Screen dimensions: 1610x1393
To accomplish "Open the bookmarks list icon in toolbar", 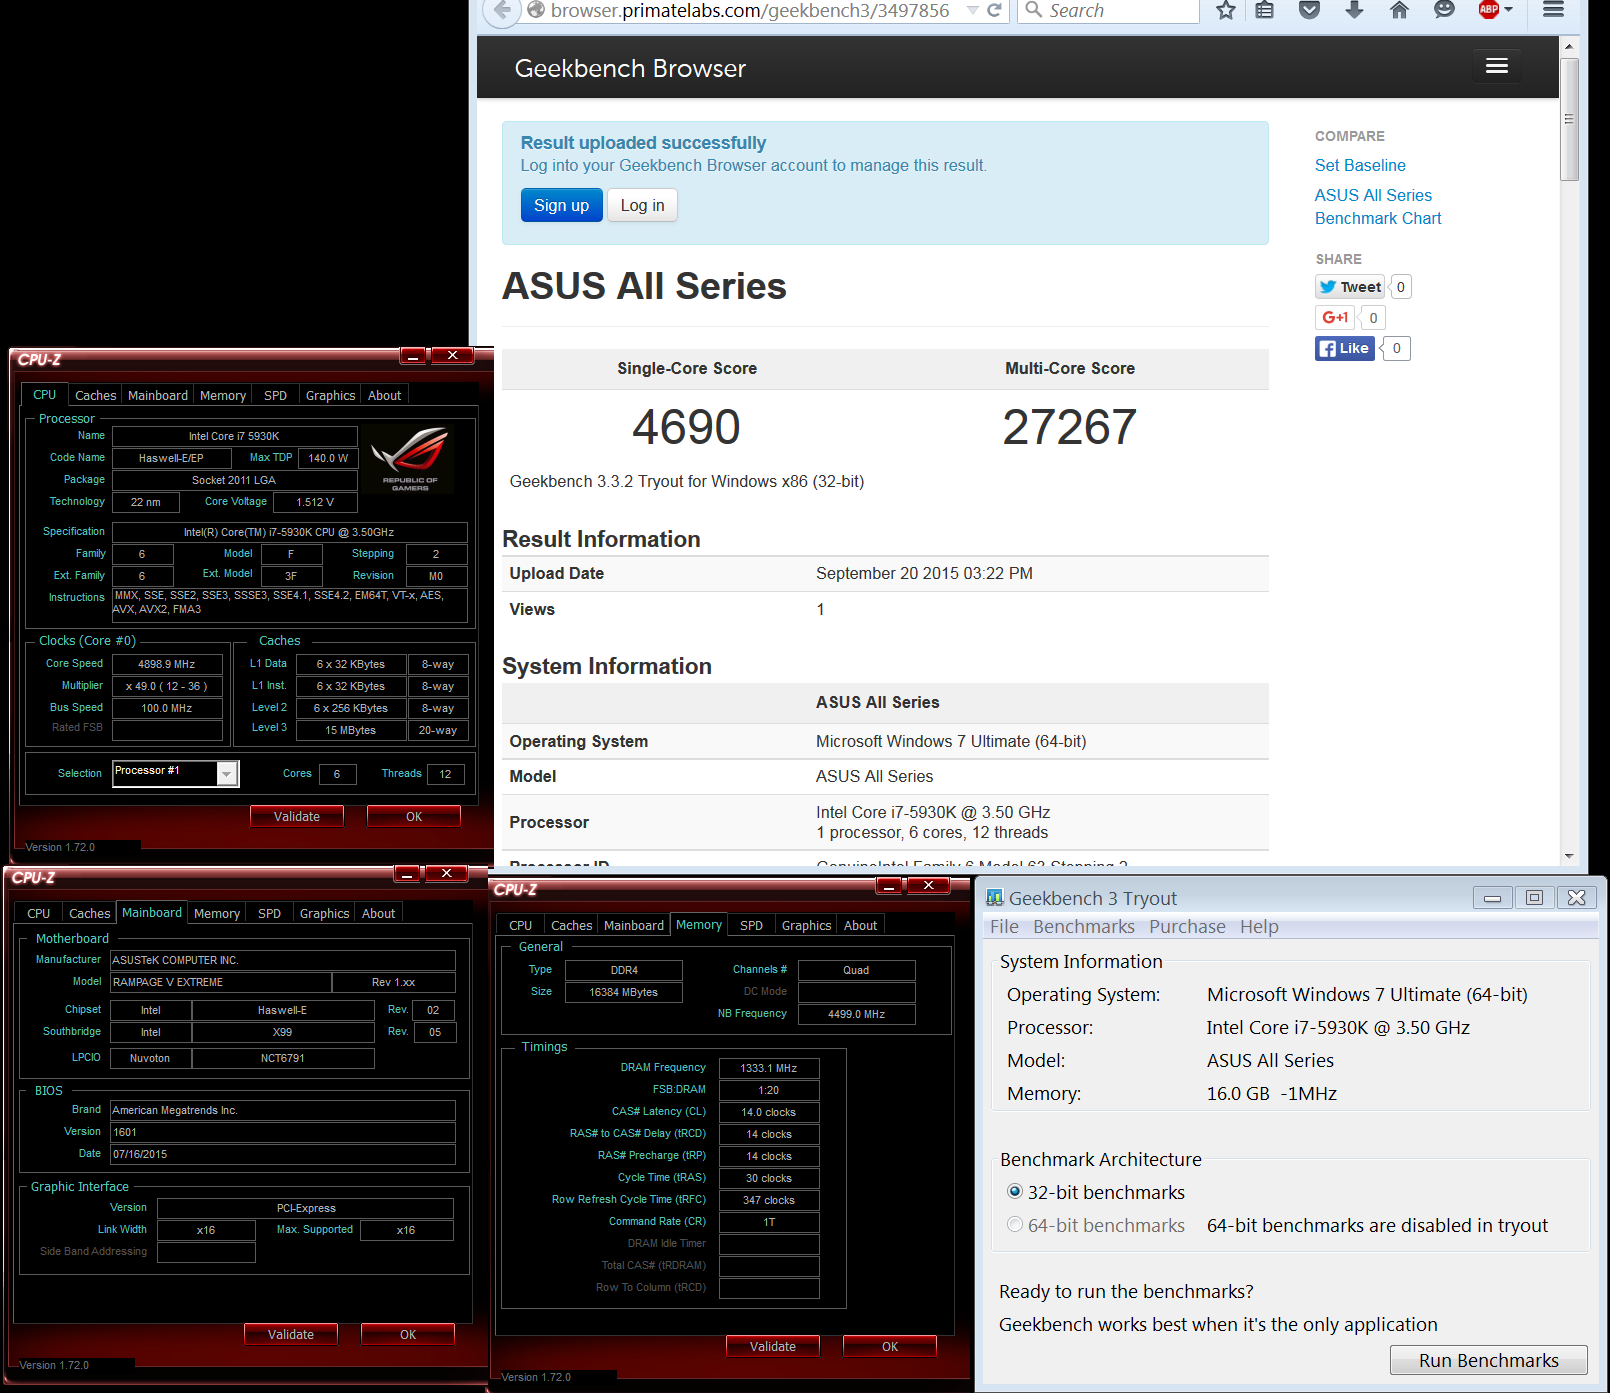I will point(1265,11).
